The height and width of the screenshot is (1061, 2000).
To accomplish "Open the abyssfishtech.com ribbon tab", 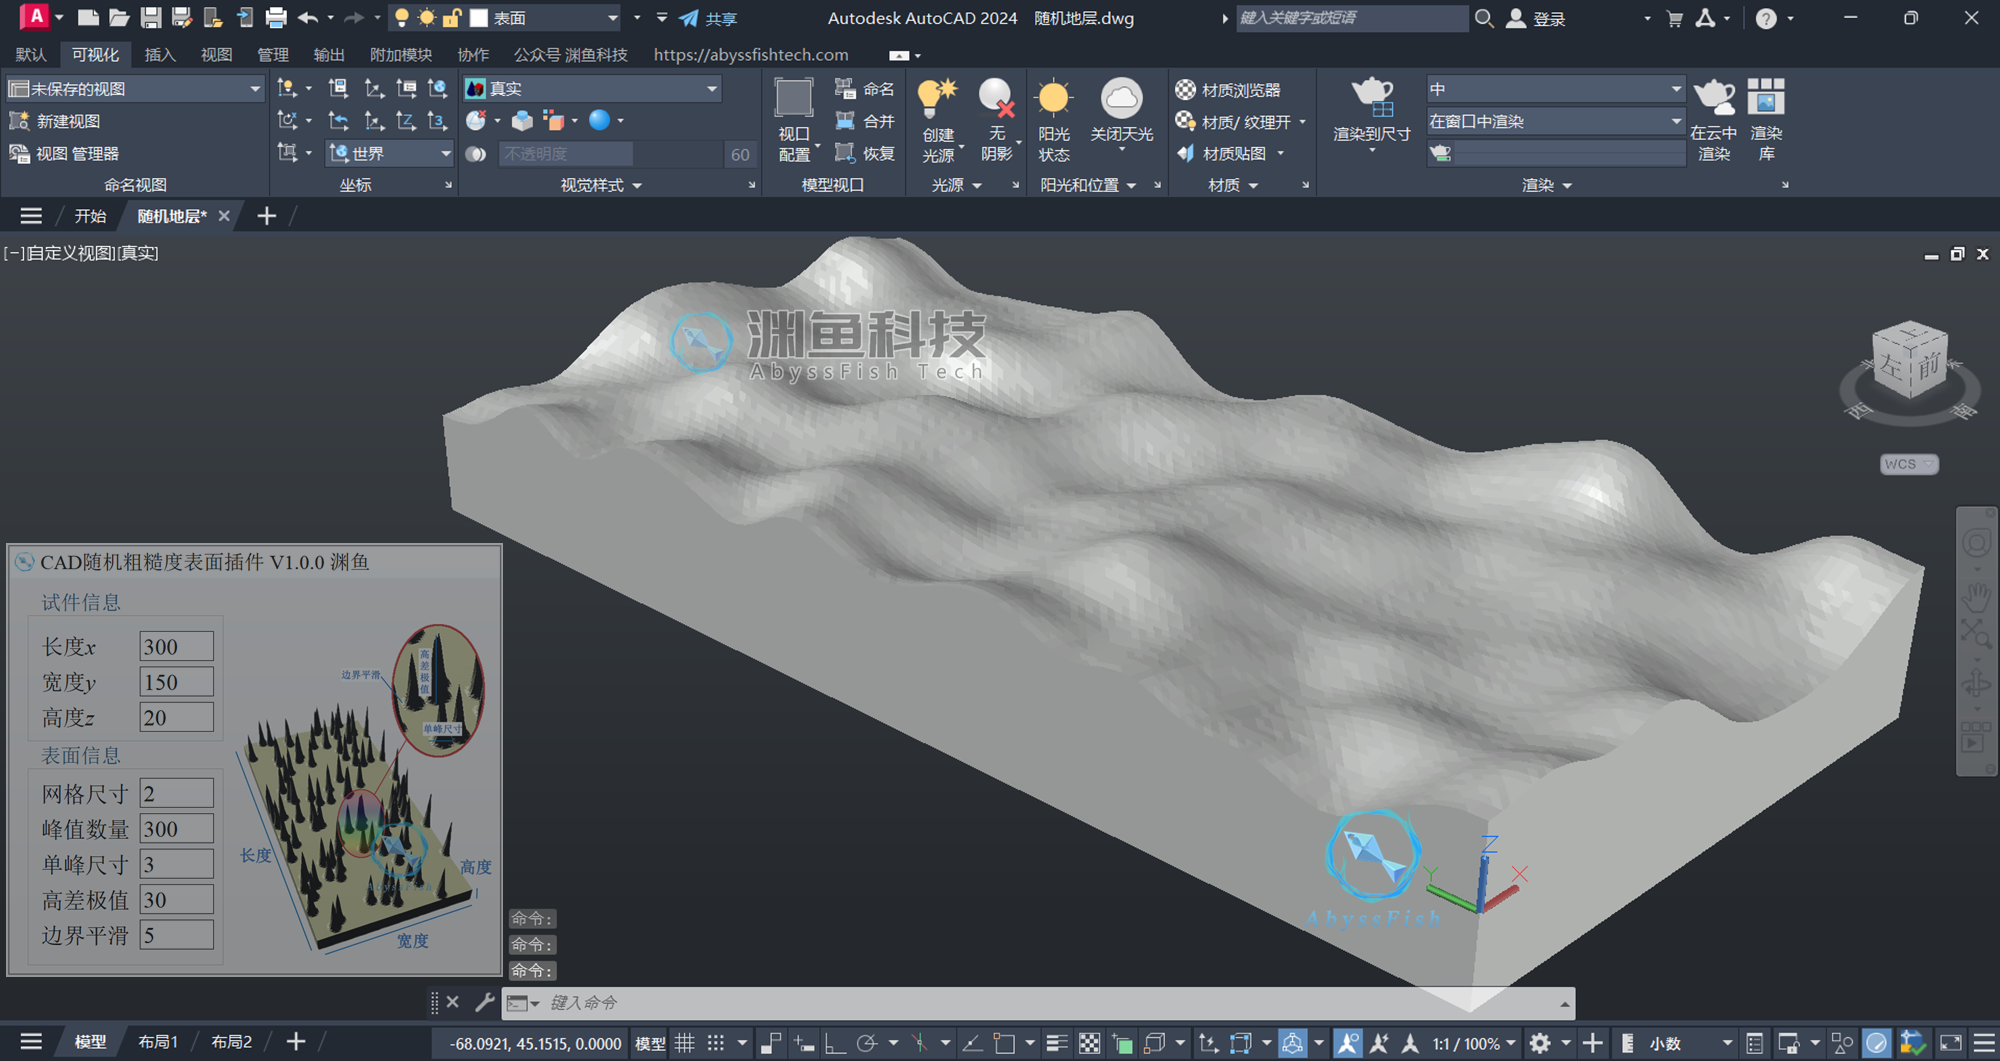I will [x=751, y=55].
